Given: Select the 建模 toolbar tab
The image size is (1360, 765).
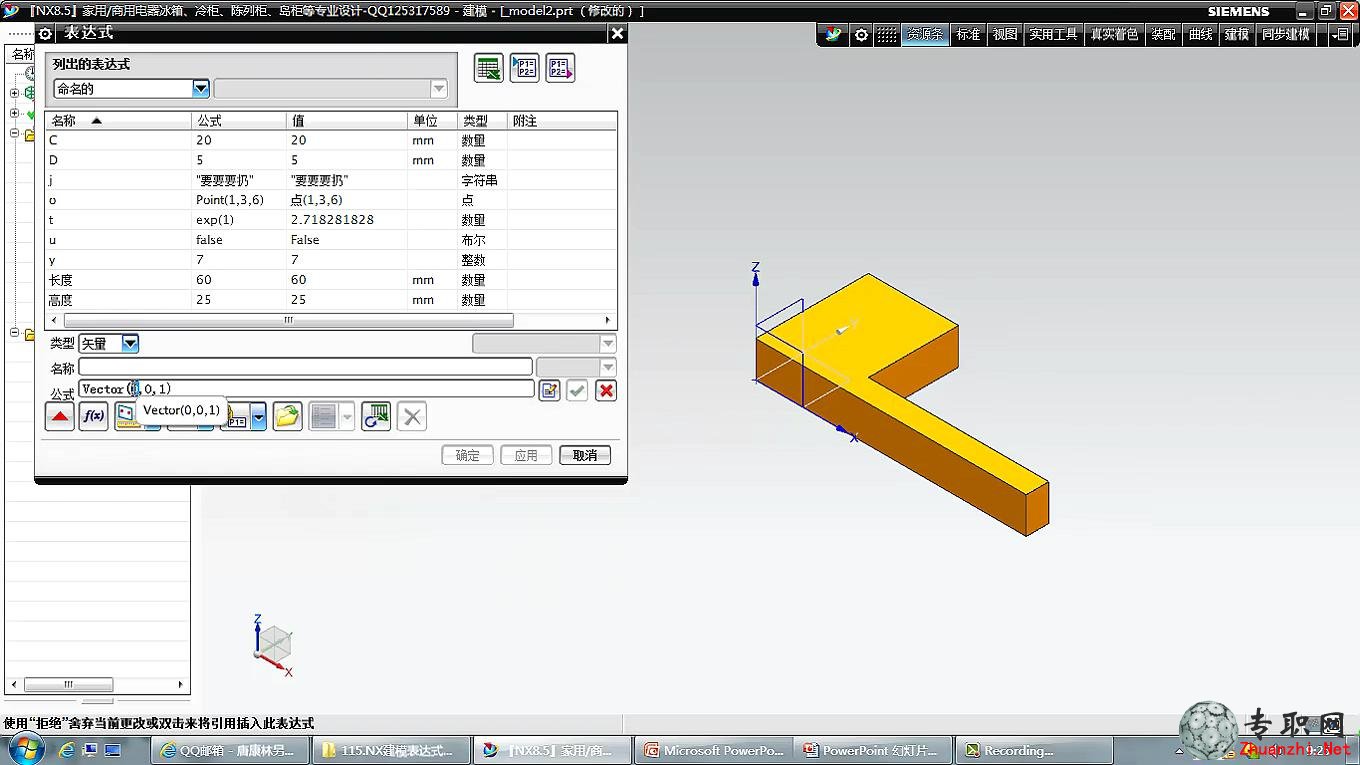Looking at the screenshot, I should 1237,34.
